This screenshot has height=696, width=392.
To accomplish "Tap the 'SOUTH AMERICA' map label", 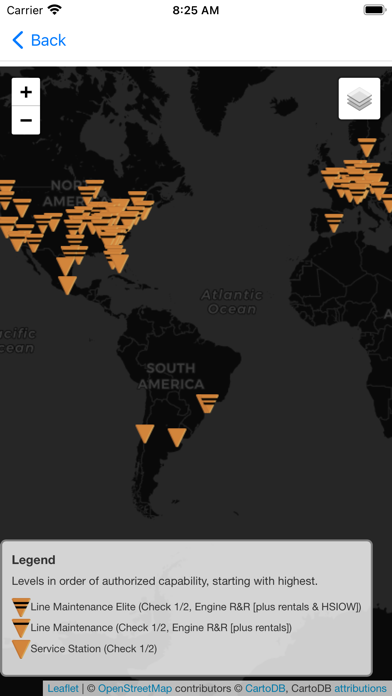I will pyautogui.click(x=171, y=376).
